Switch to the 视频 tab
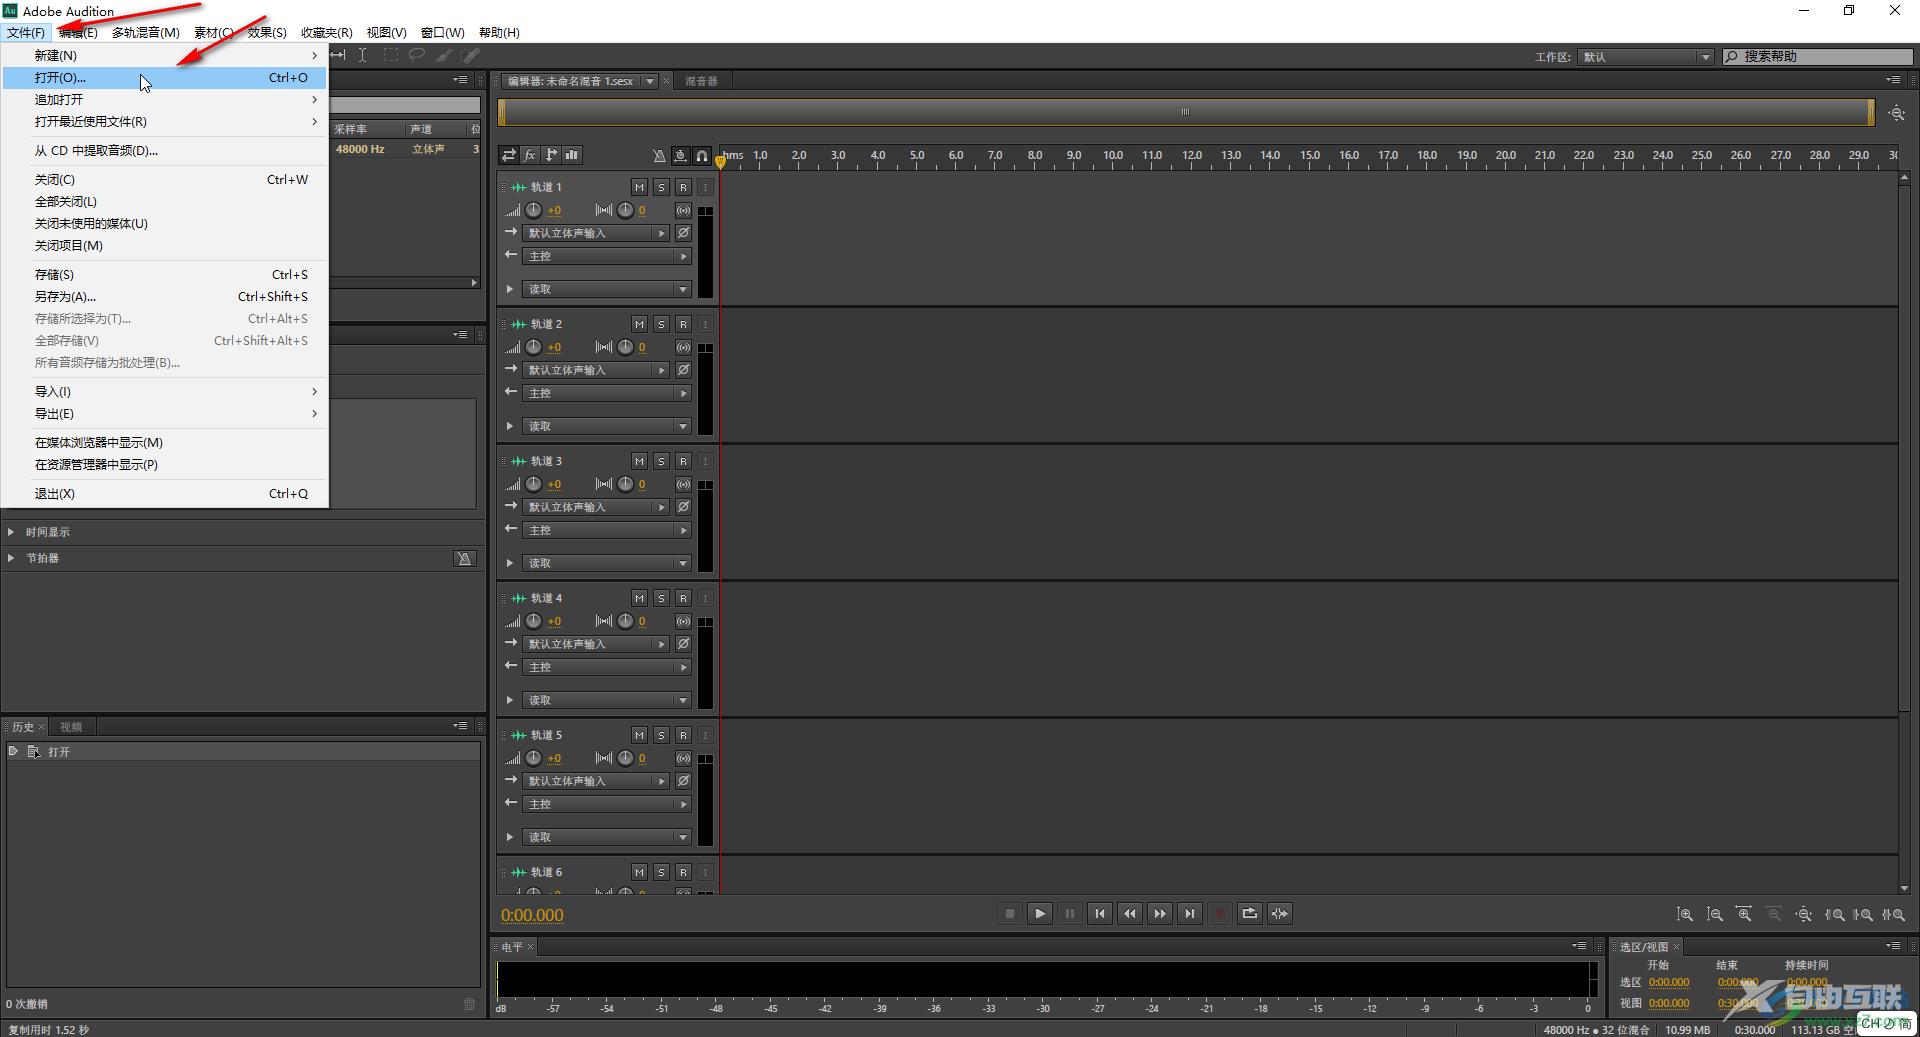This screenshot has width=1920, height=1037. [x=71, y=727]
